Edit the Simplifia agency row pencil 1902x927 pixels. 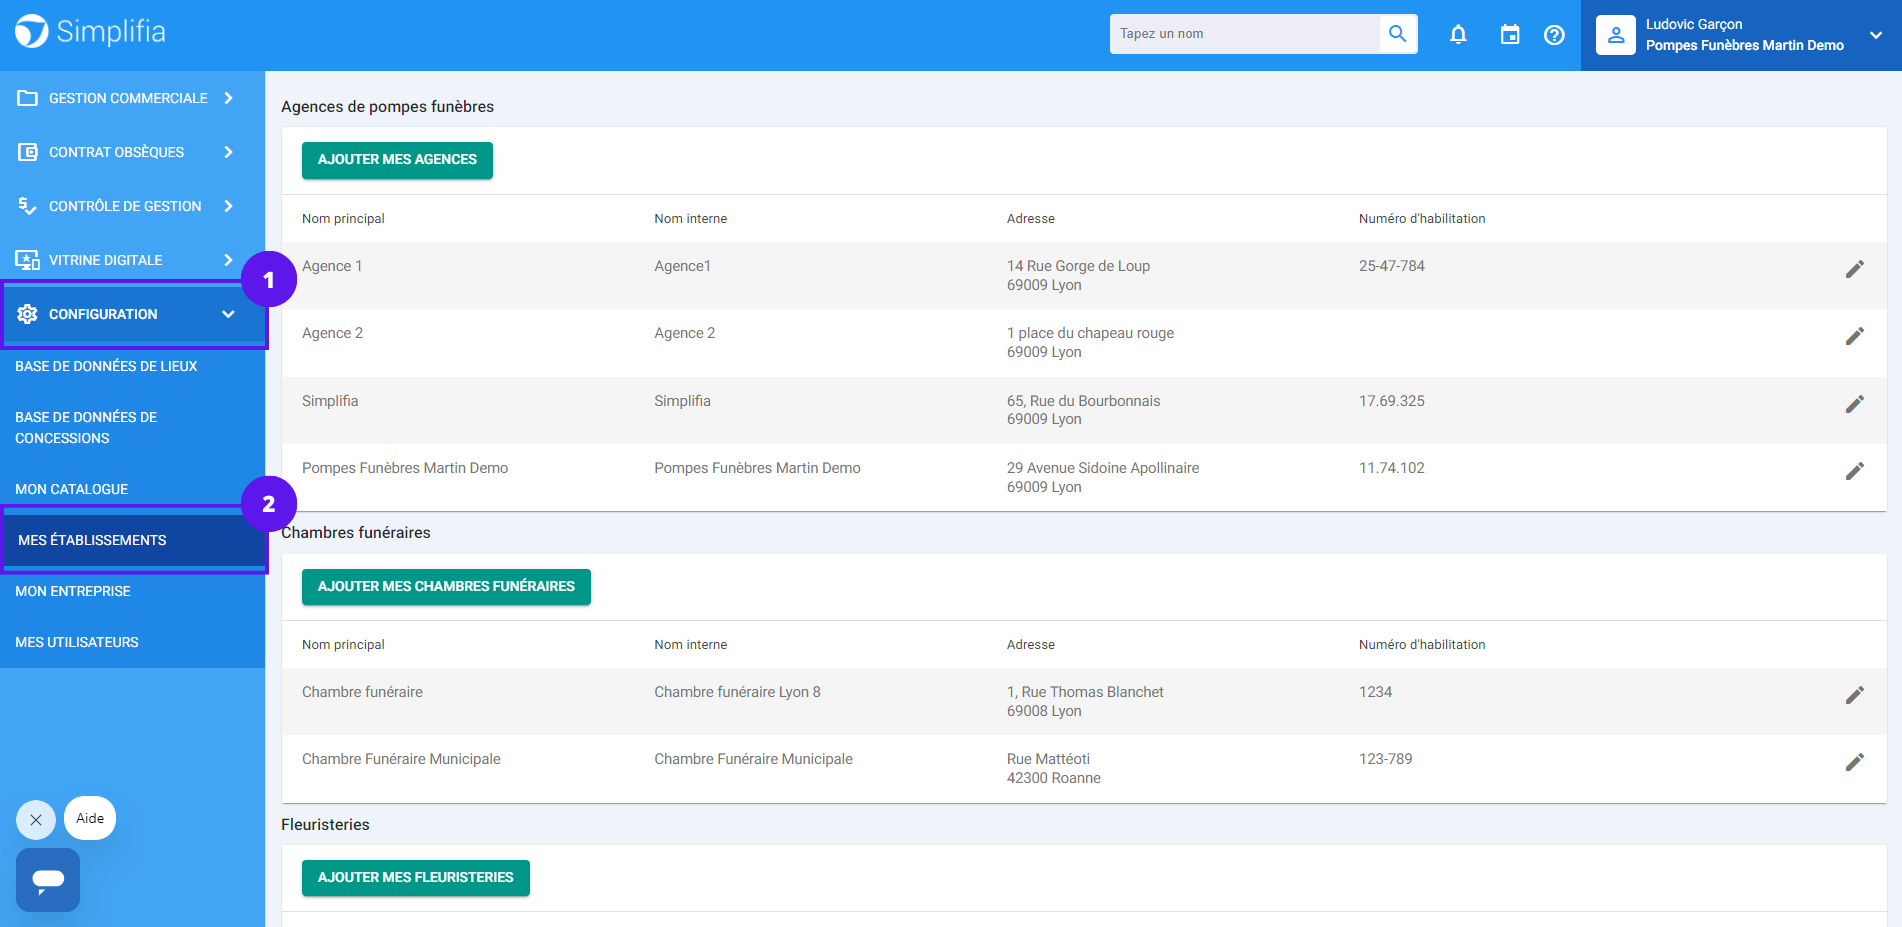pyautogui.click(x=1855, y=404)
